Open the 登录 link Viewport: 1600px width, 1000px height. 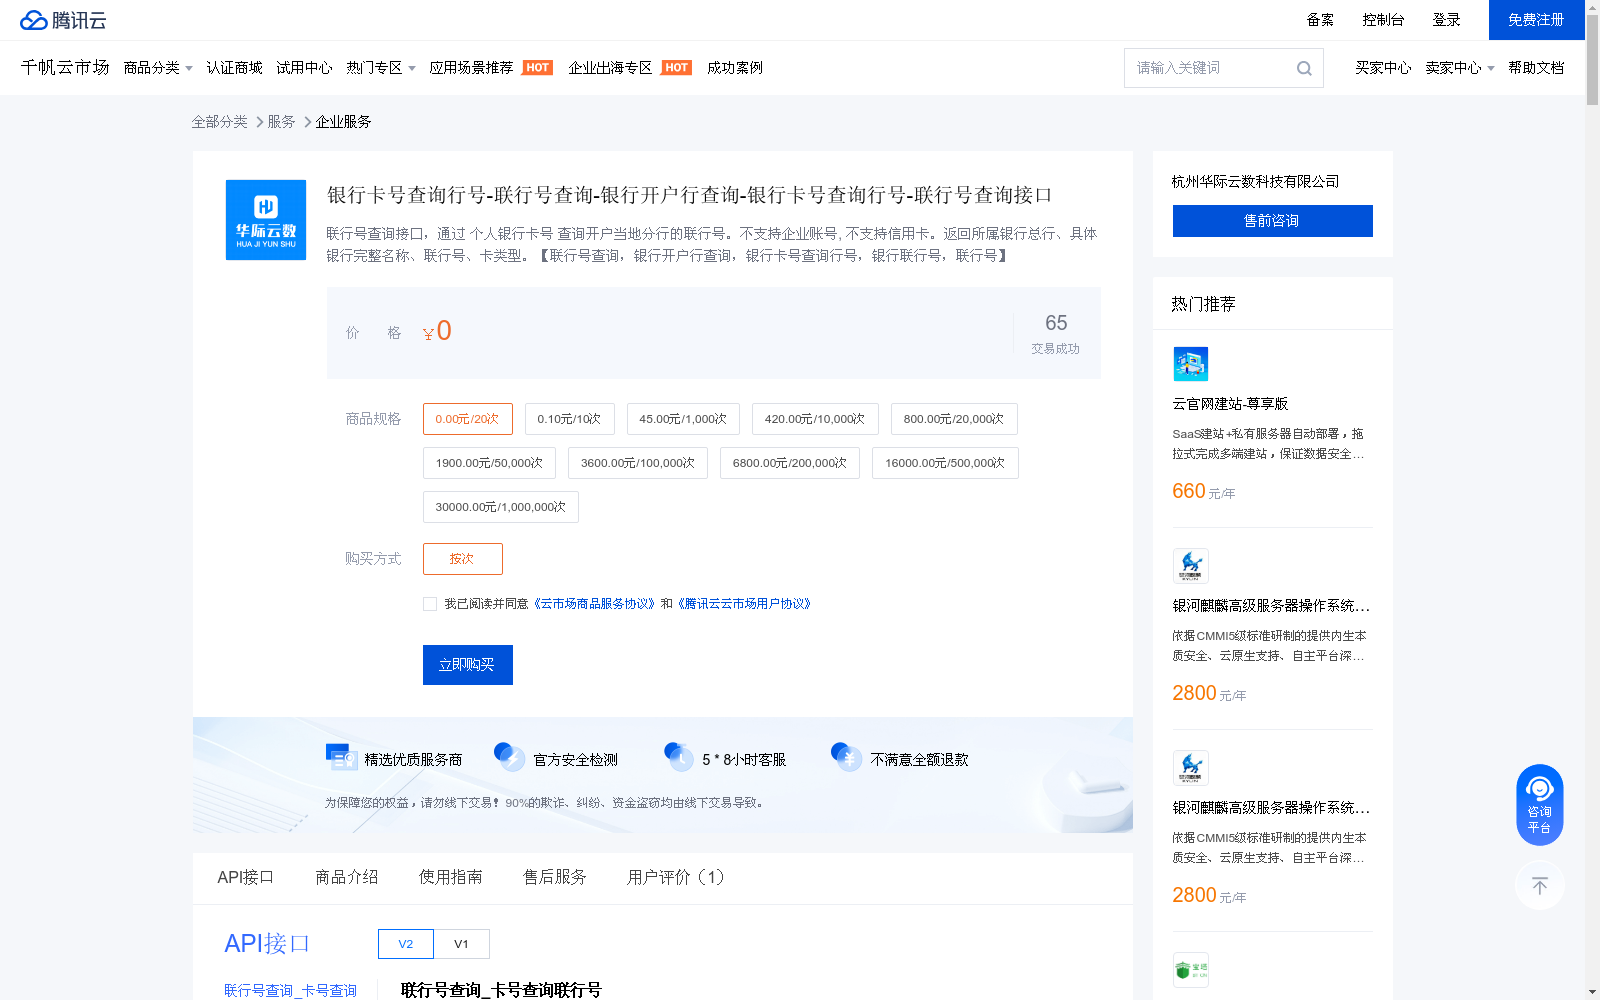point(1446,20)
